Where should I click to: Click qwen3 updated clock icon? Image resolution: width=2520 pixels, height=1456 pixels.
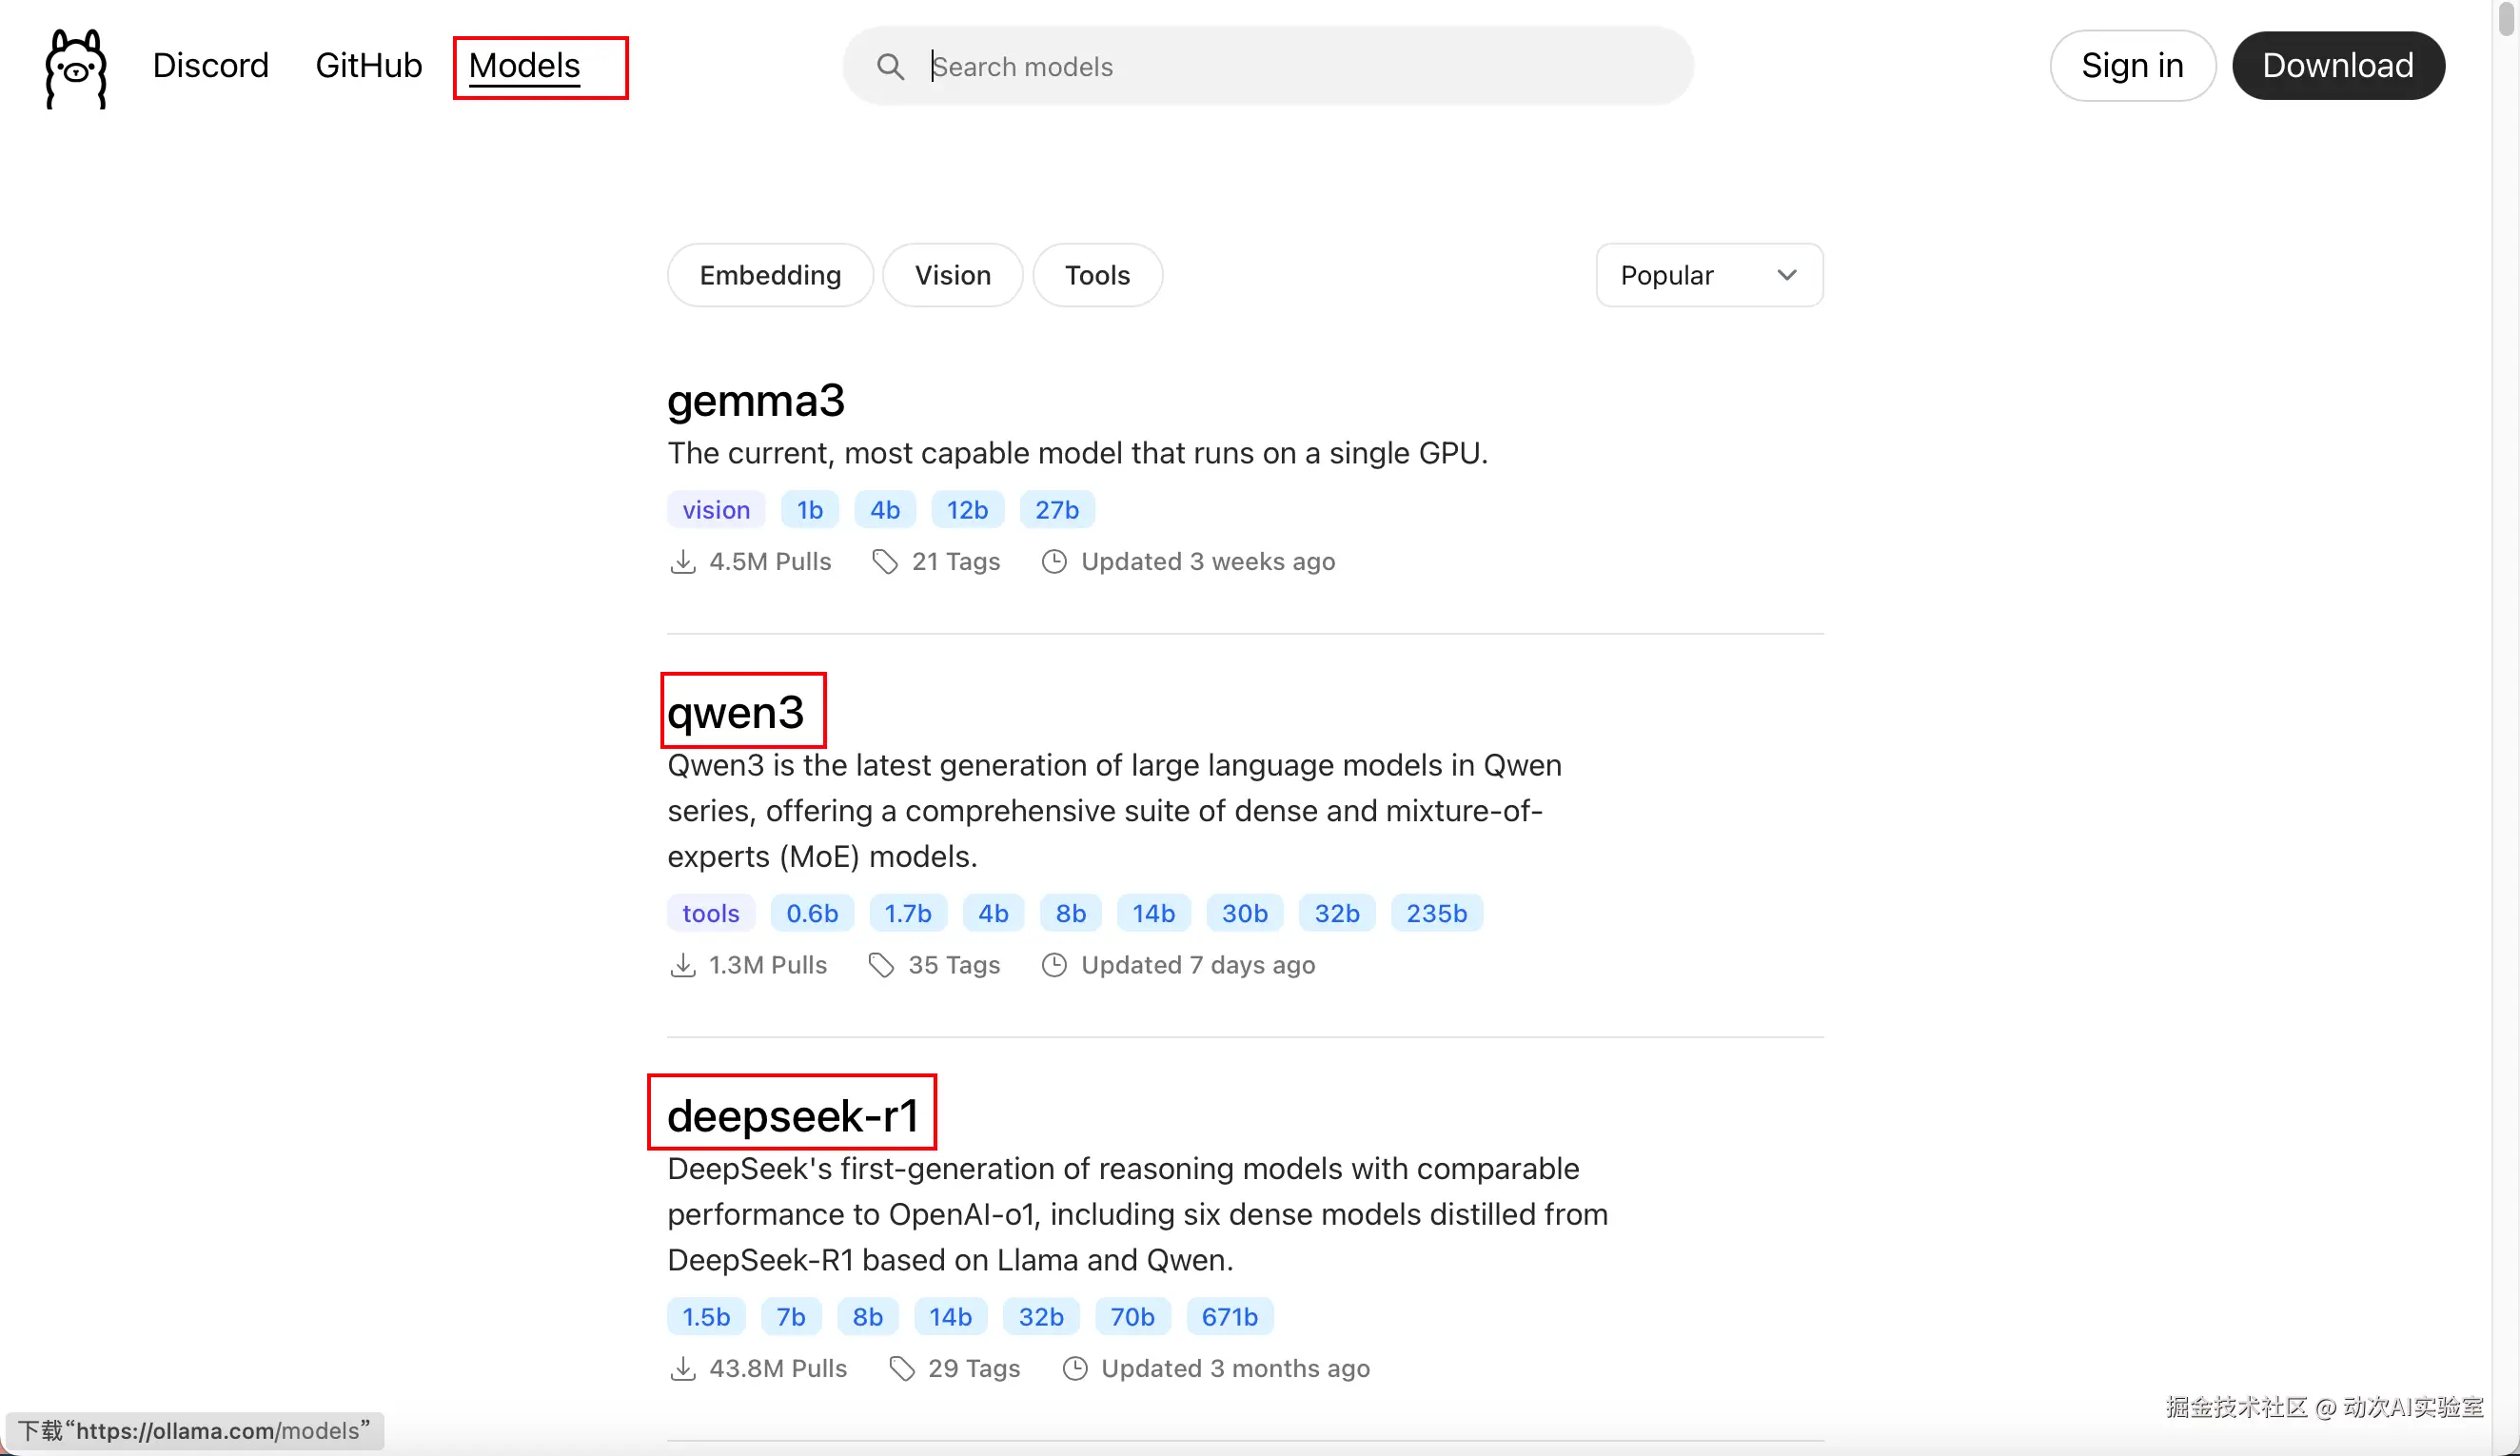pyautogui.click(x=1054, y=965)
